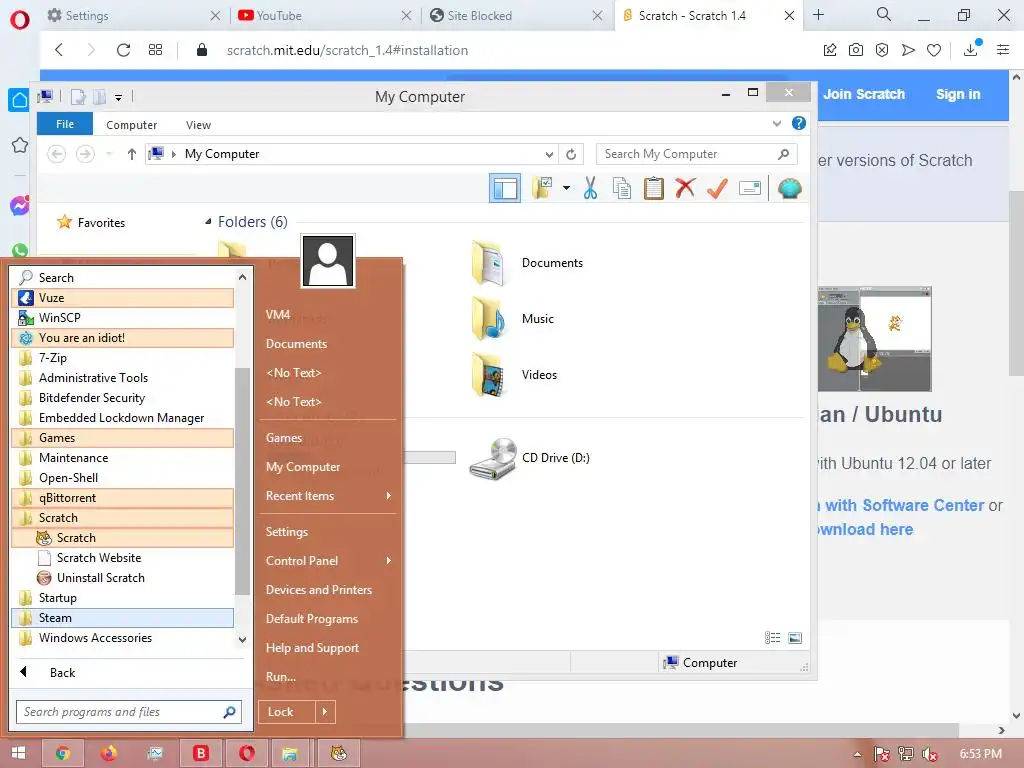The height and width of the screenshot is (768, 1024).
Task: Click the Opera heart bookmark icon
Action: 934,50
